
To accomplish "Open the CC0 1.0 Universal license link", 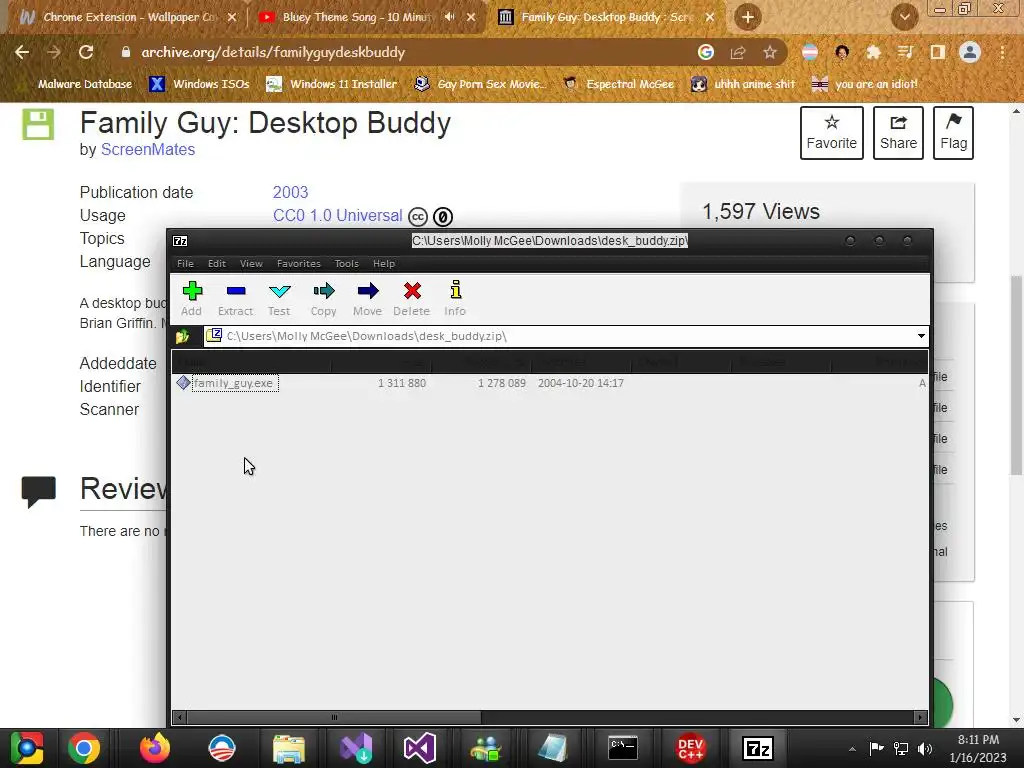I will [337, 216].
